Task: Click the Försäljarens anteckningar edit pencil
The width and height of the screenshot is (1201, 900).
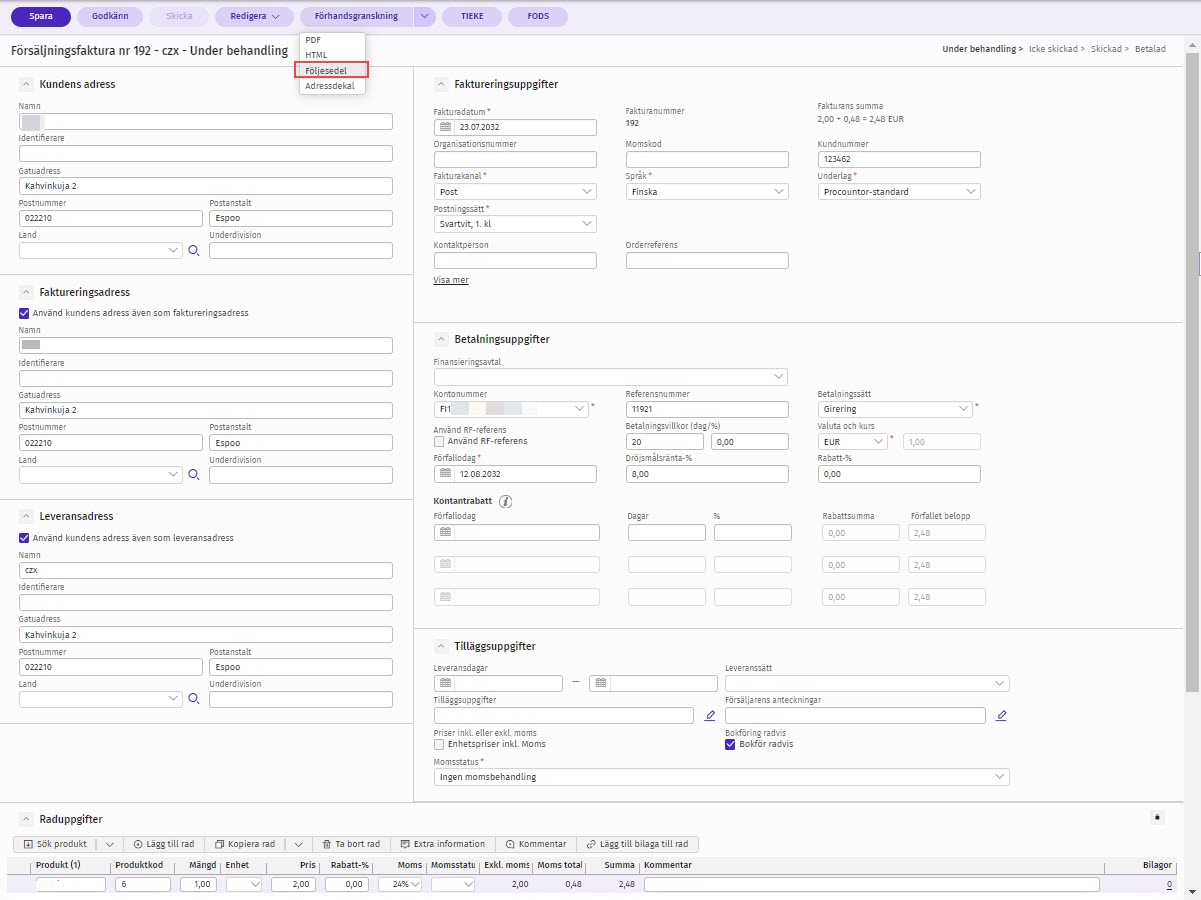Action: pyautogui.click(x=1001, y=716)
